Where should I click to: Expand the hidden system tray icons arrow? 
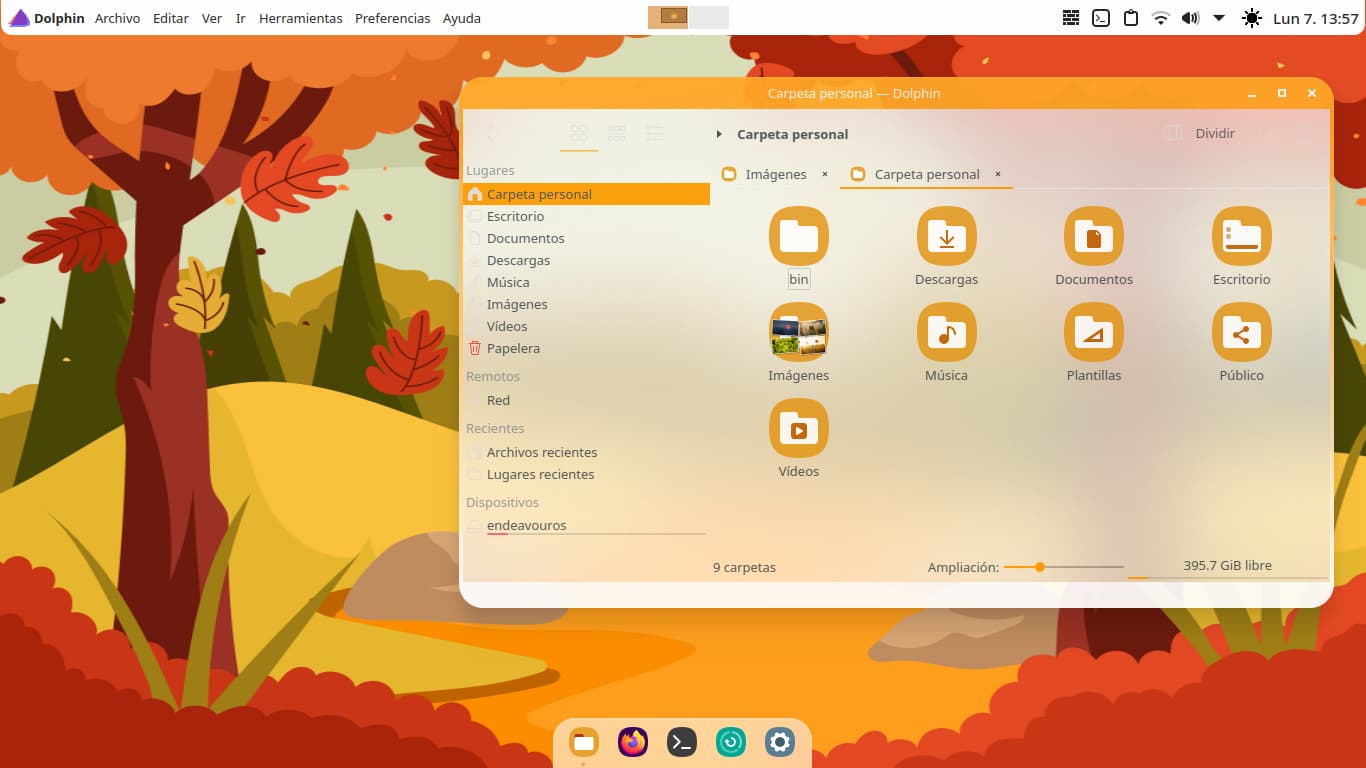[1219, 18]
